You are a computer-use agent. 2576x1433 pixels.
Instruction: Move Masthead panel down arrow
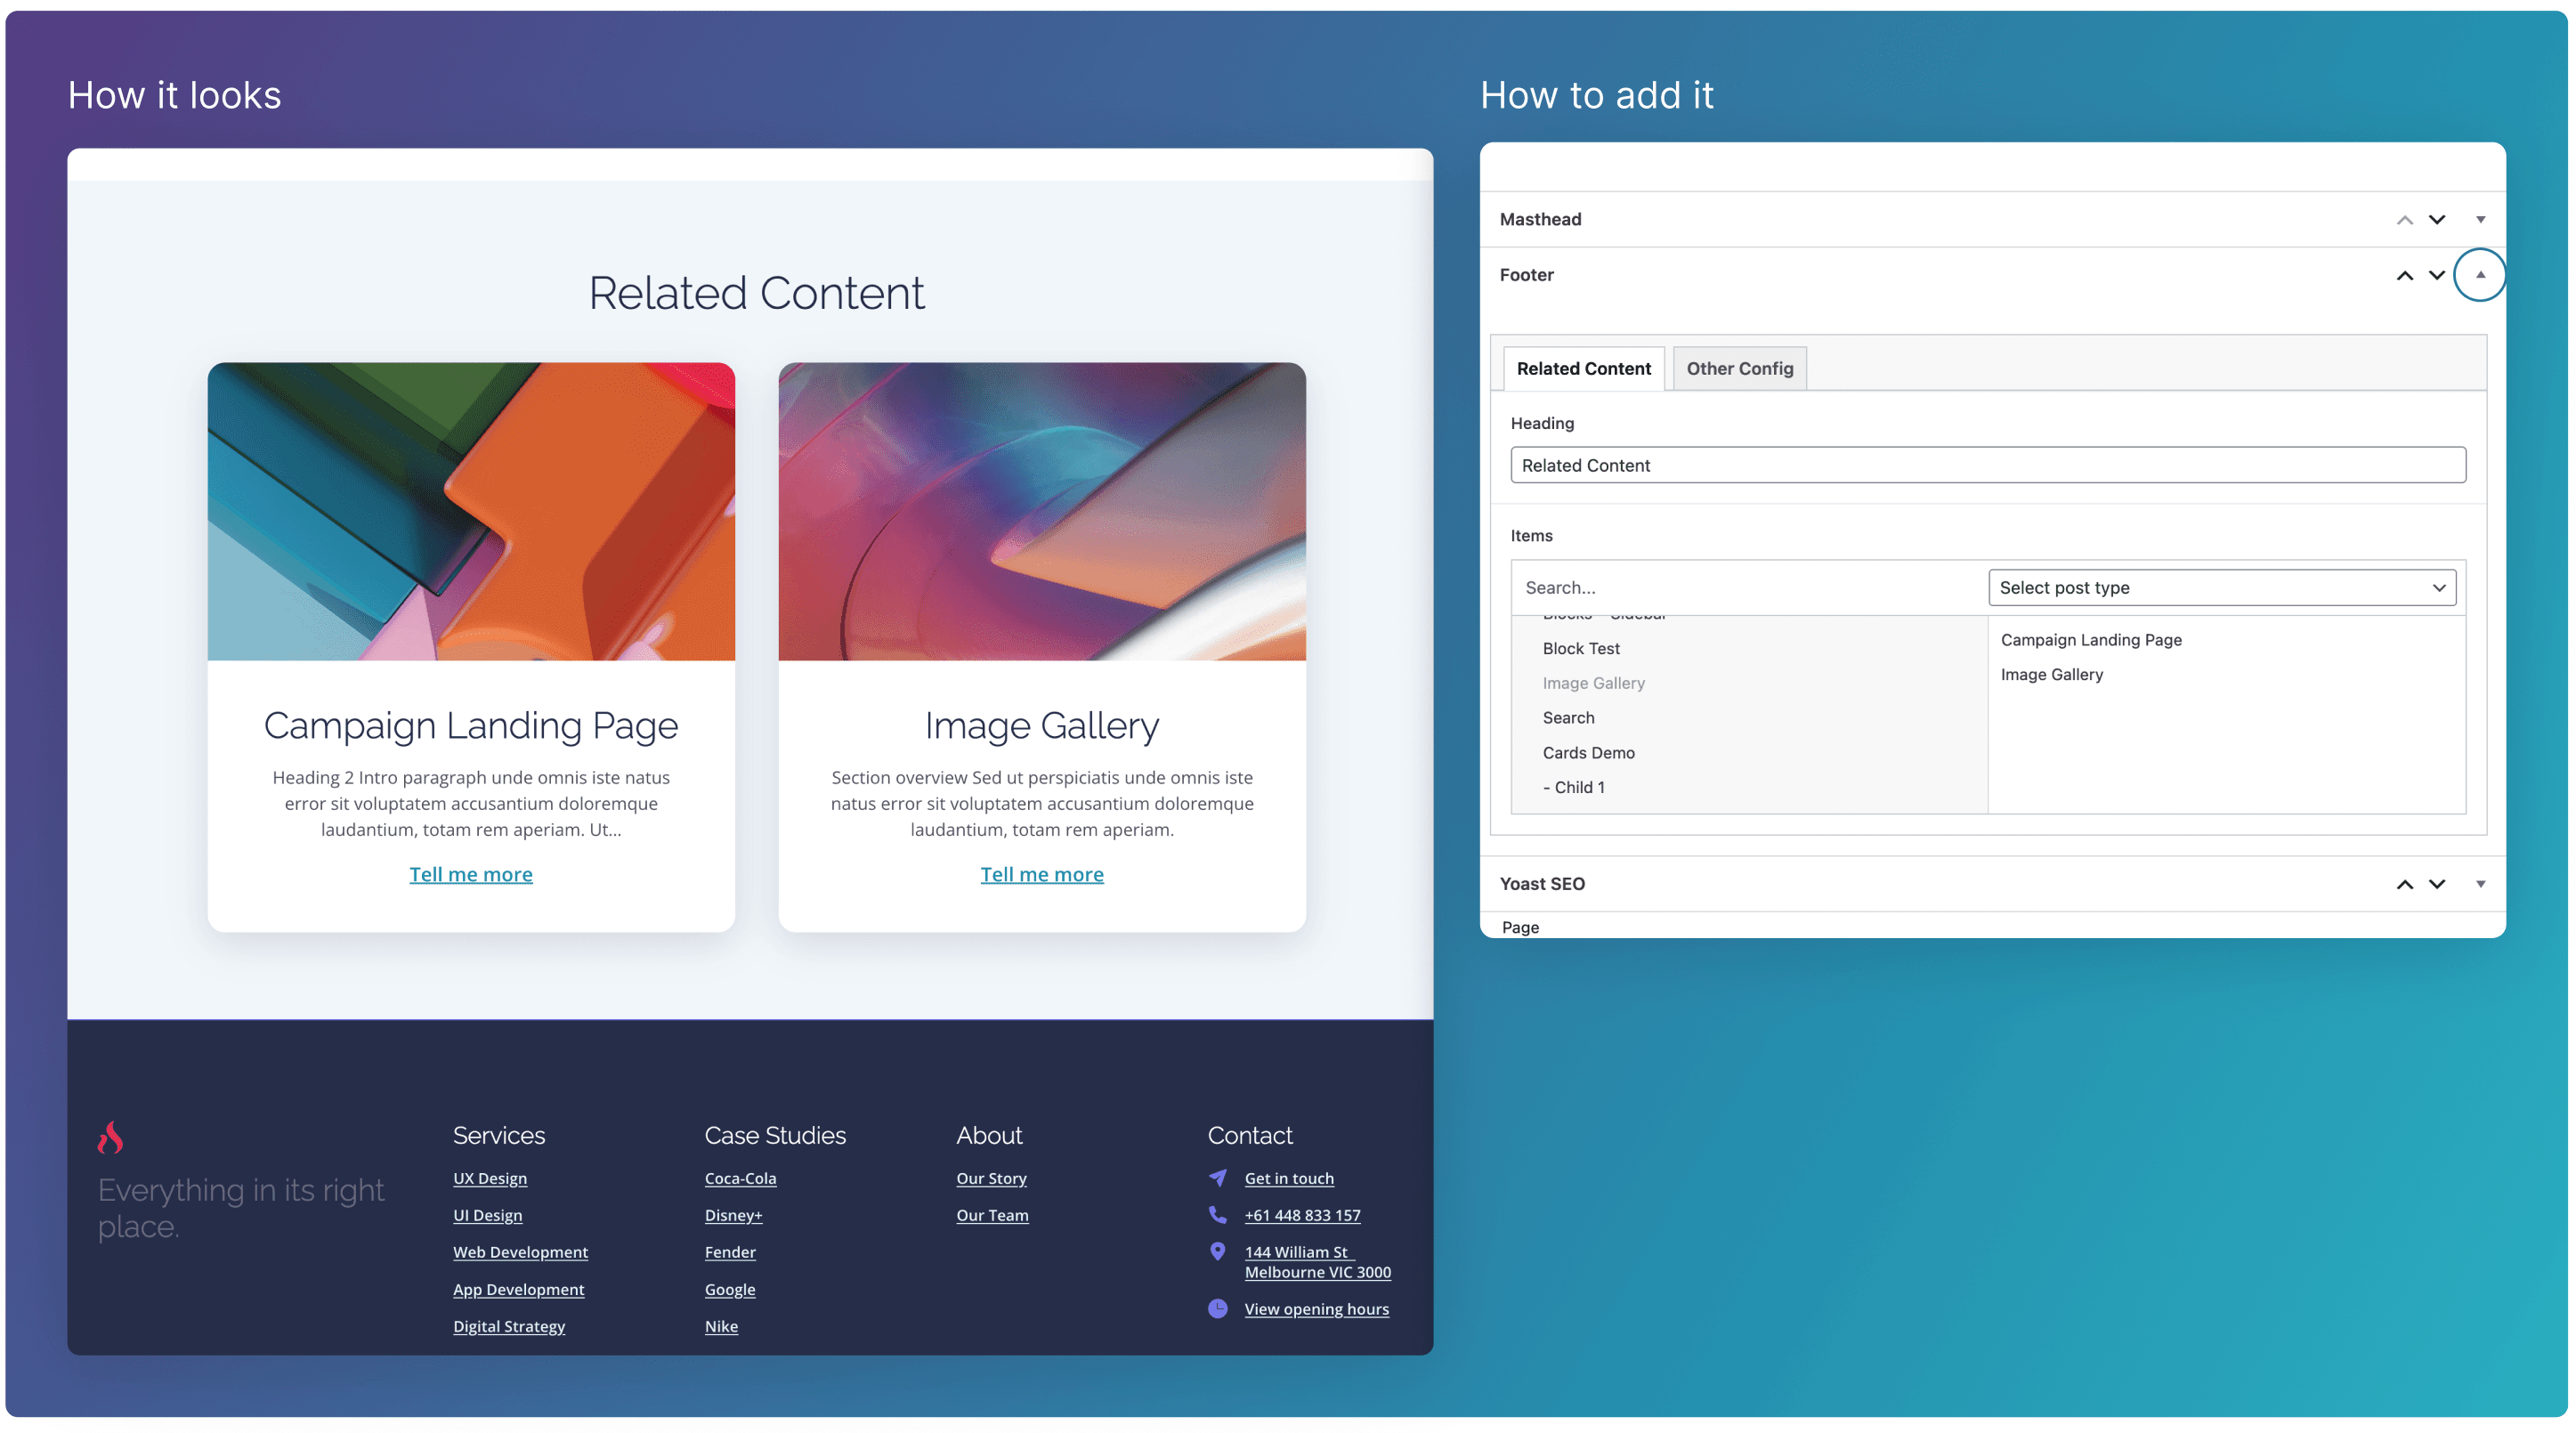[x=2437, y=220]
